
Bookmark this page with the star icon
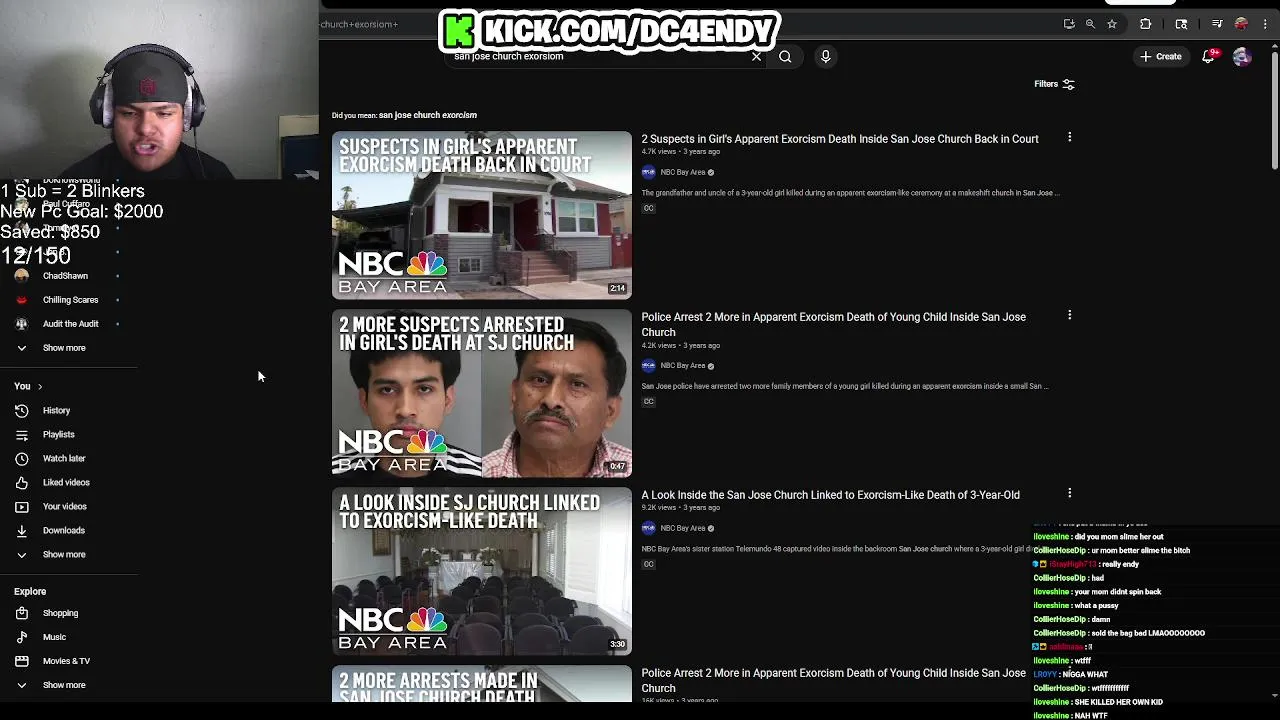click(1112, 24)
